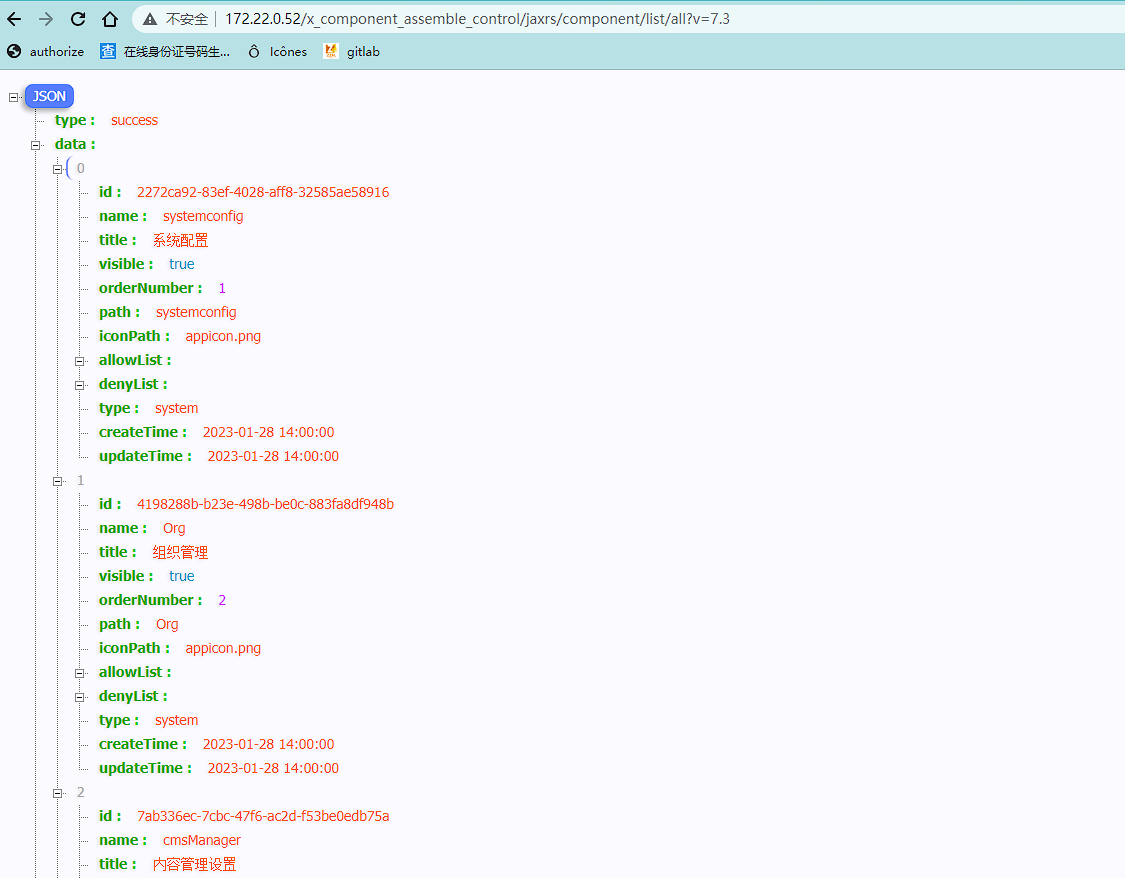Toggle allowList under systemconfig entry
This screenshot has height=878, width=1125.
click(x=80, y=360)
